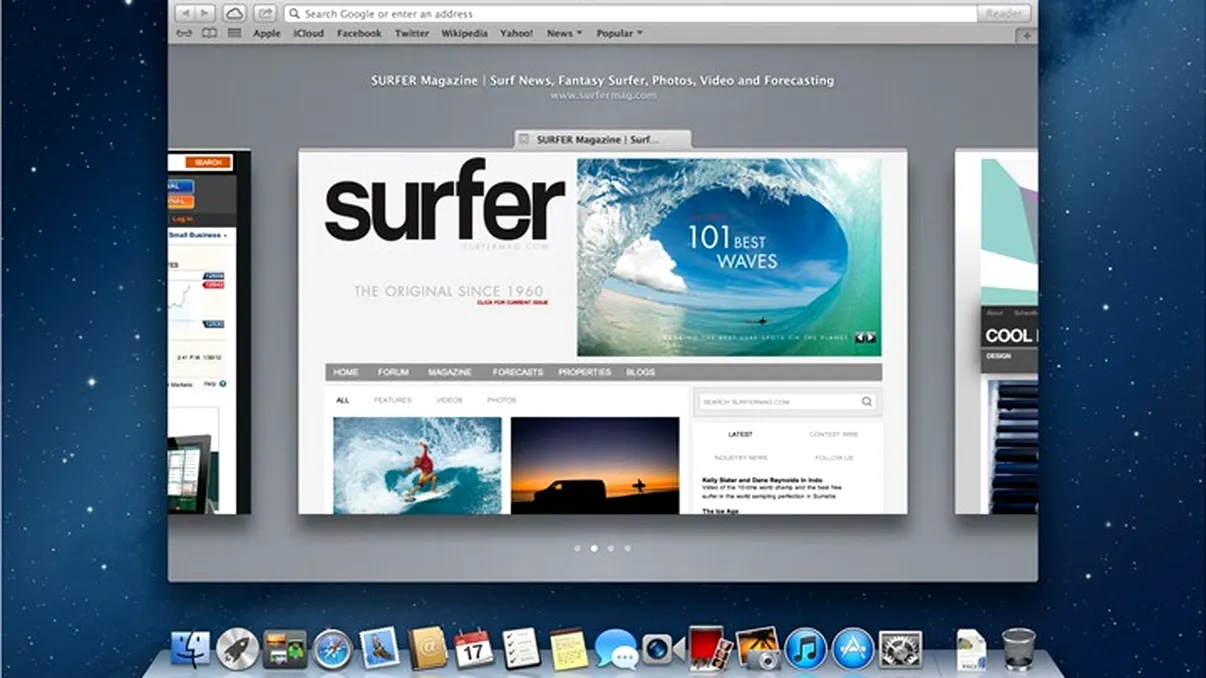Open Photo Booth in Dock
The image size is (1206, 678).
coord(710,648)
